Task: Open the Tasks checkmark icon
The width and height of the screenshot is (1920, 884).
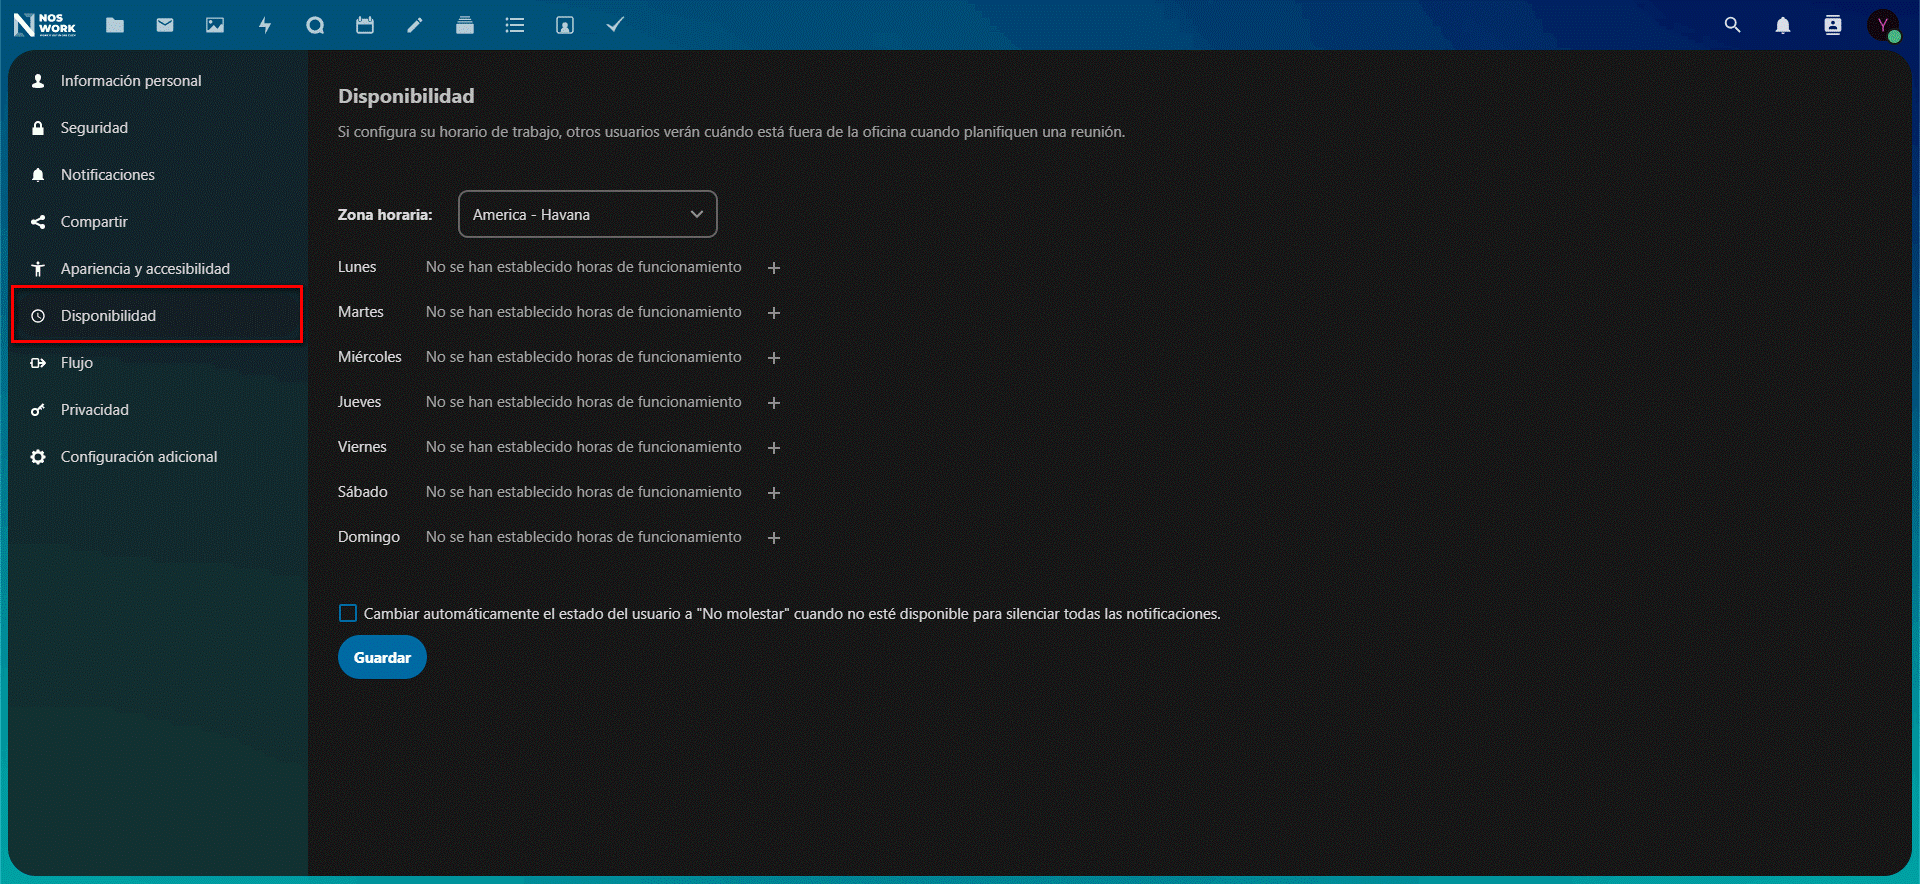Action: 615,25
